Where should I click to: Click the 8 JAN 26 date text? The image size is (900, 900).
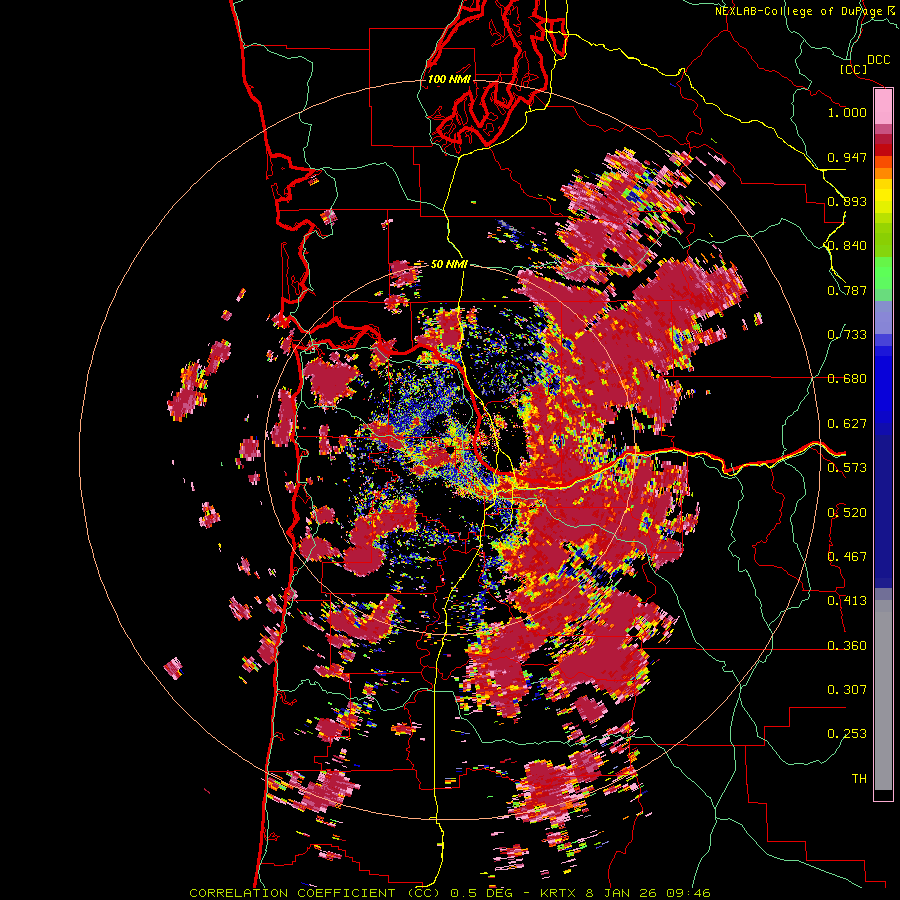(x=620, y=893)
